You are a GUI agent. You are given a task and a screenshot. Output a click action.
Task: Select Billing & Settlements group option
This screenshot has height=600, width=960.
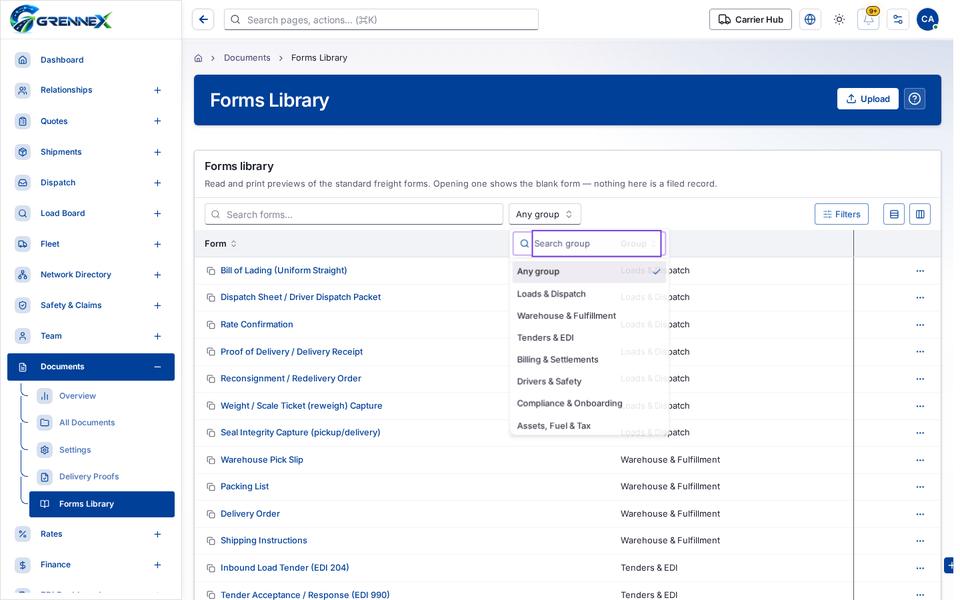[x=557, y=359]
